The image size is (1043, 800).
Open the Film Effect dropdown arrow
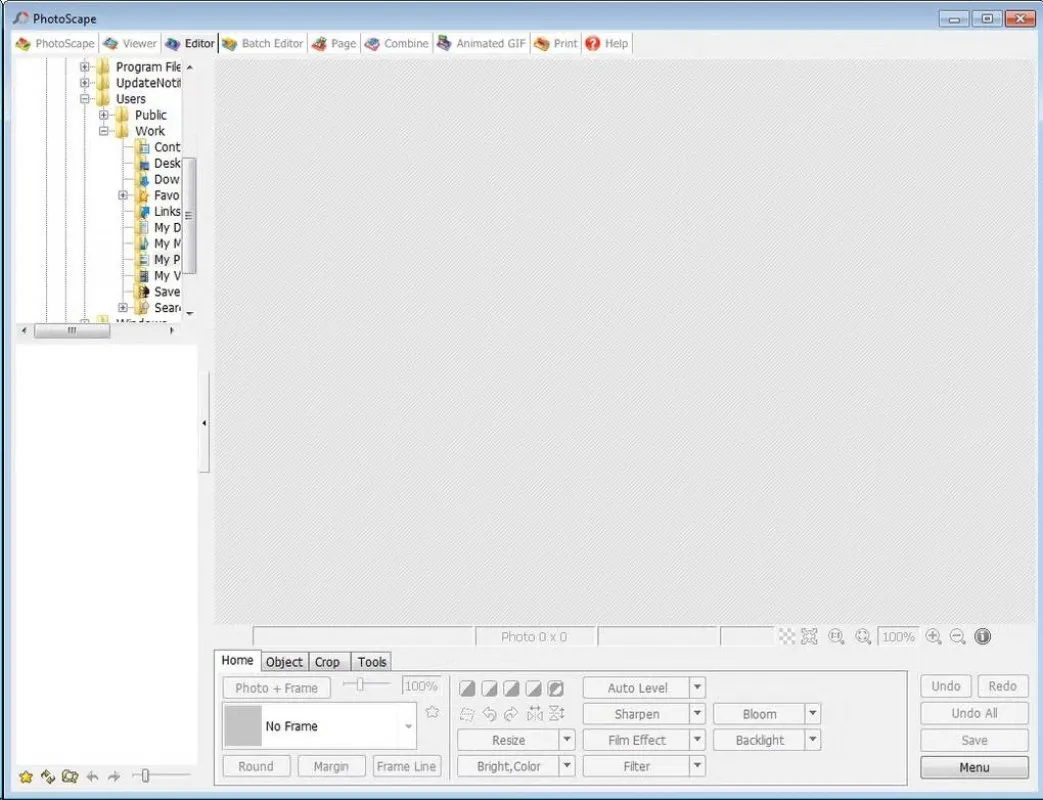(697, 739)
